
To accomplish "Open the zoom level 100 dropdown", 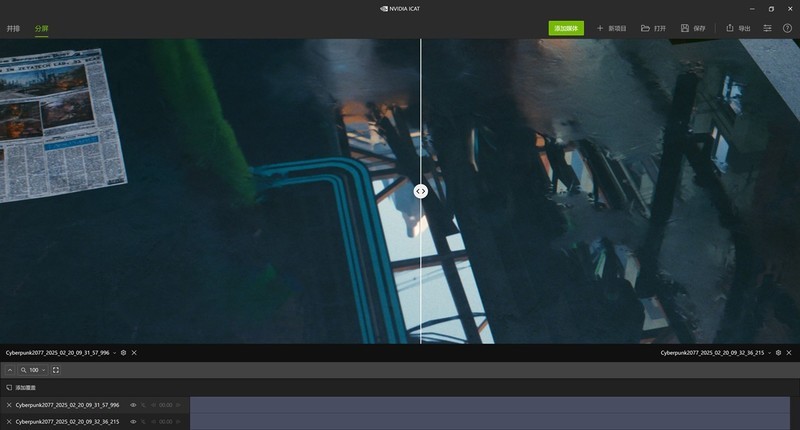I will 34,370.
